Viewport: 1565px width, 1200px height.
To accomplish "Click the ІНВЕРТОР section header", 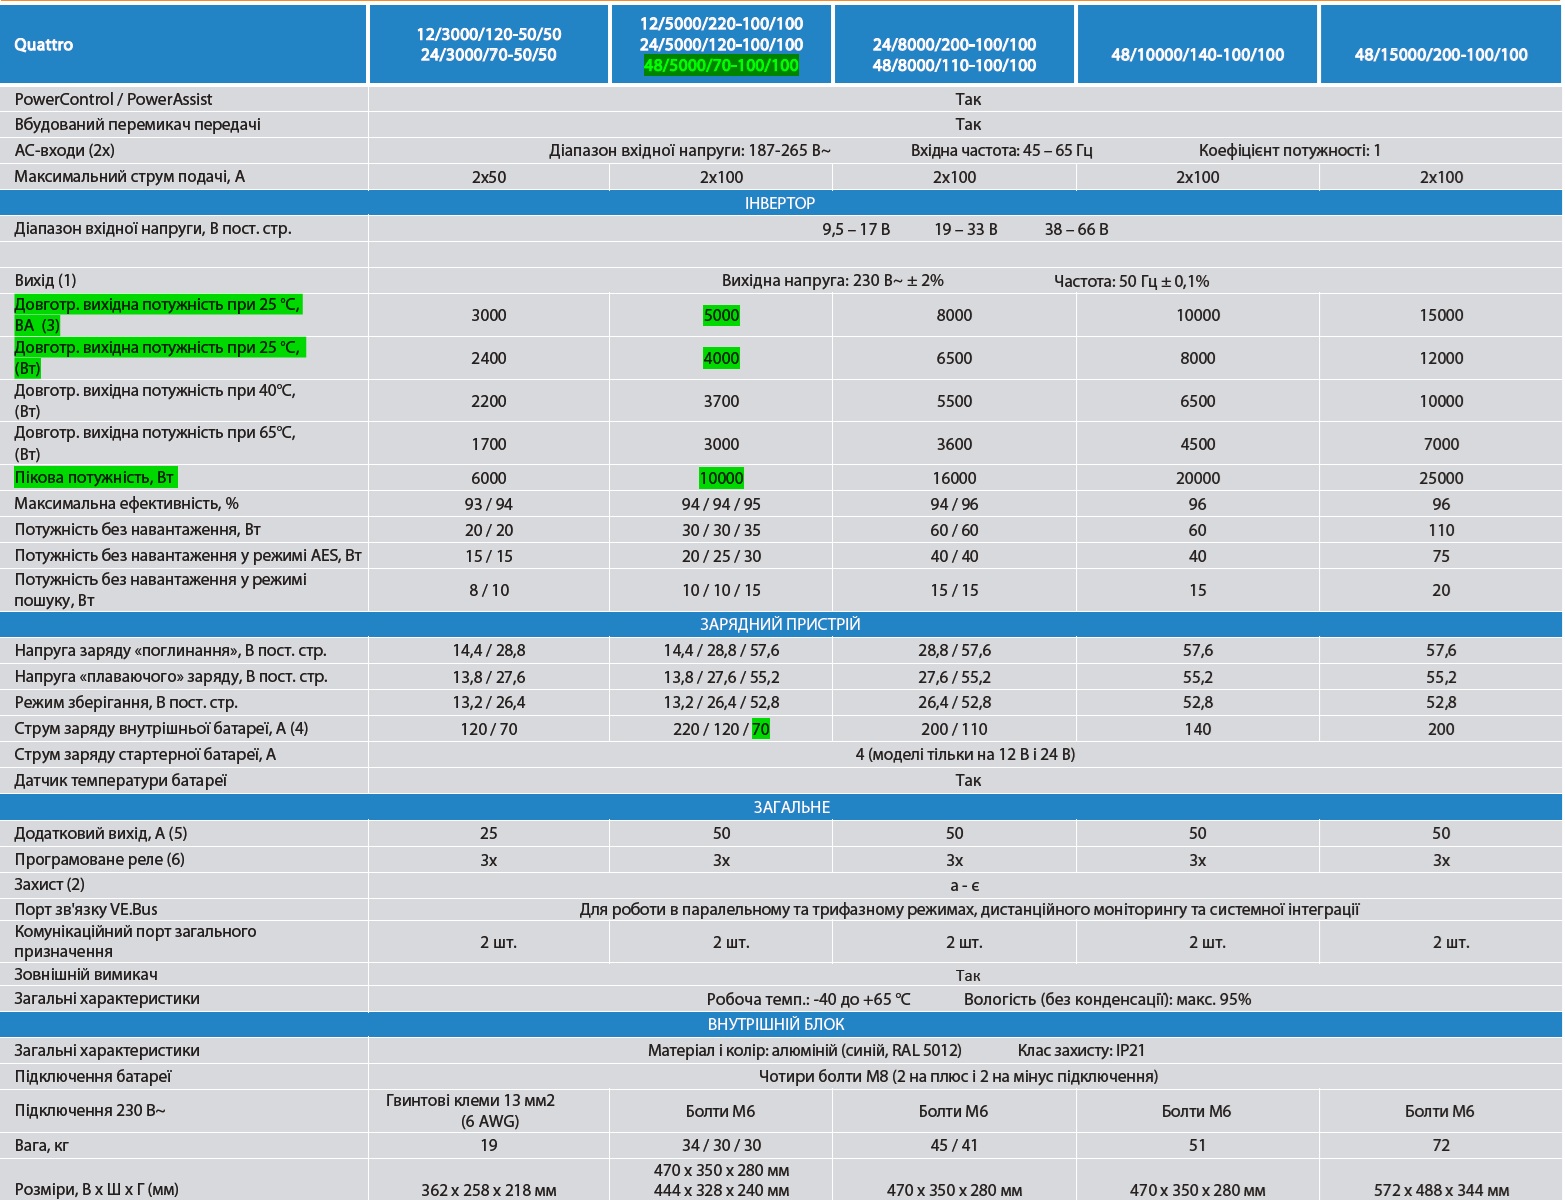I will (780, 203).
